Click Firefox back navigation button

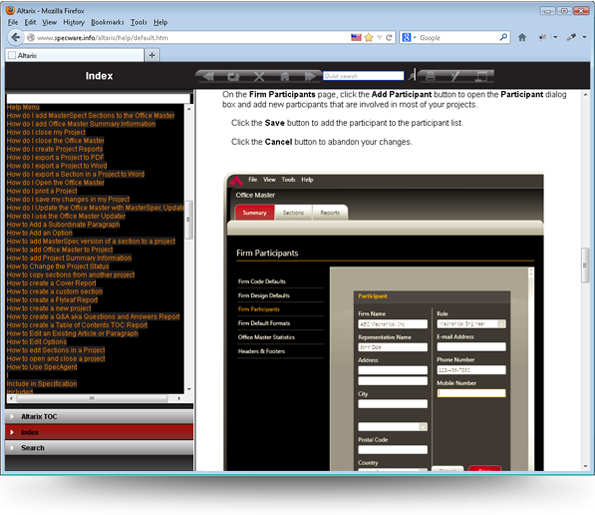click(x=16, y=37)
